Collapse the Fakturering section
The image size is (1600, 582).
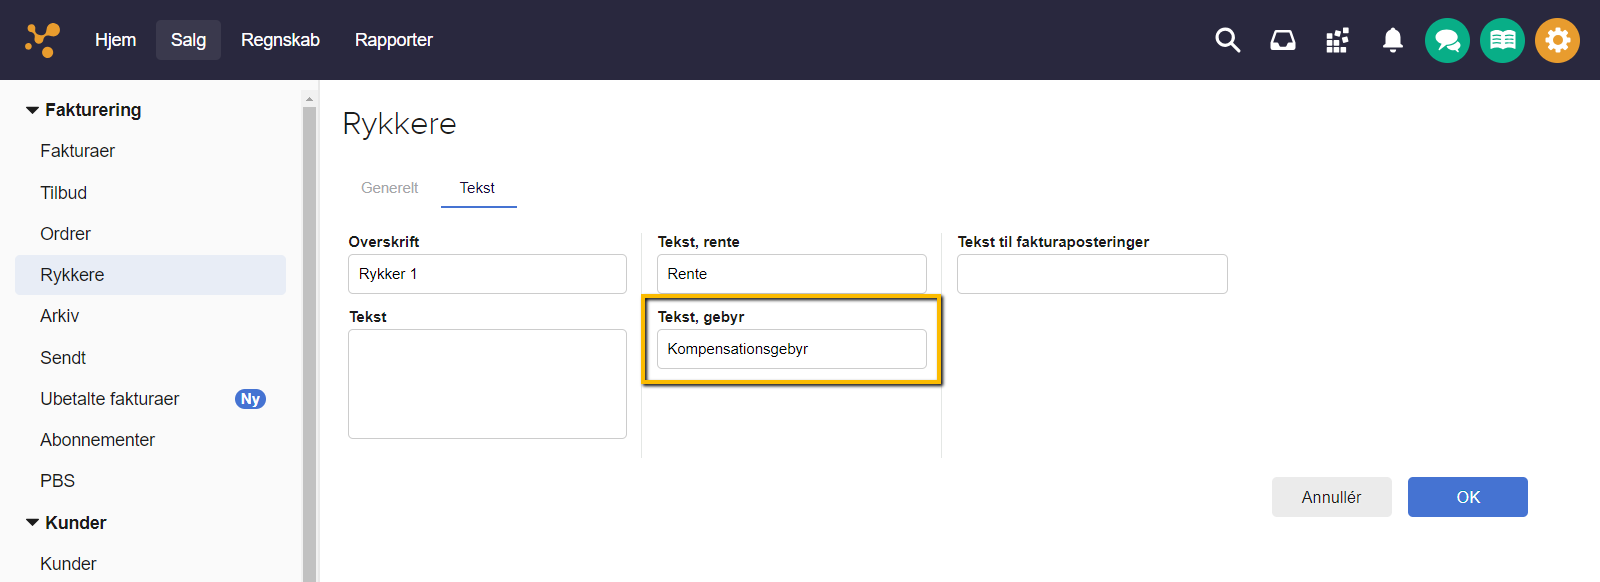(33, 110)
